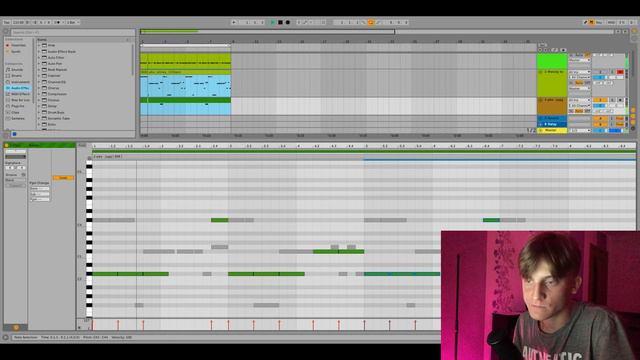640x360 pixels.
Task: Toggle the piano roll headphone preview icon
Action: point(89,158)
